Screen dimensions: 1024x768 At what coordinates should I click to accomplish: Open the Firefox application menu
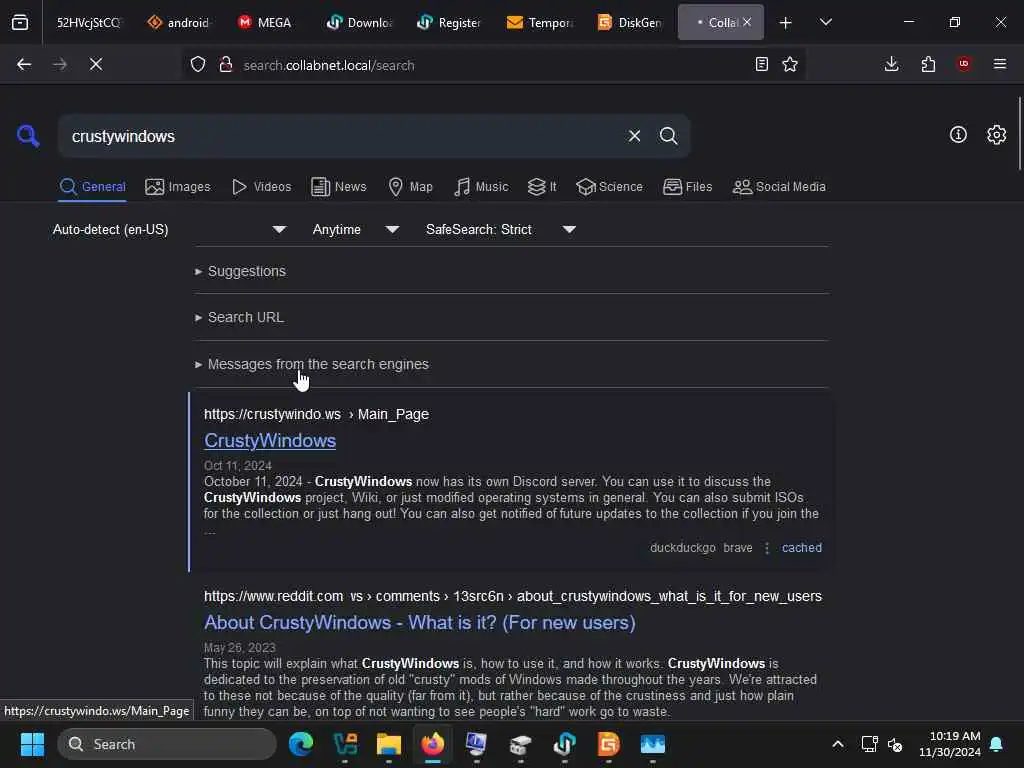point(1000,64)
